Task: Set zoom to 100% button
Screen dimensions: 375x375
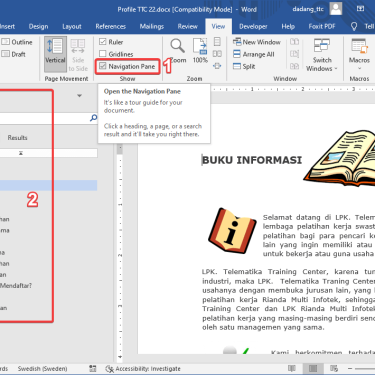Action: [x=200, y=51]
